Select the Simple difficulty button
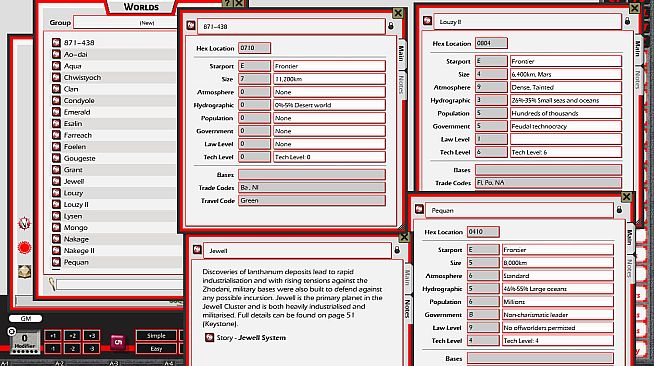 click(x=156, y=336)
